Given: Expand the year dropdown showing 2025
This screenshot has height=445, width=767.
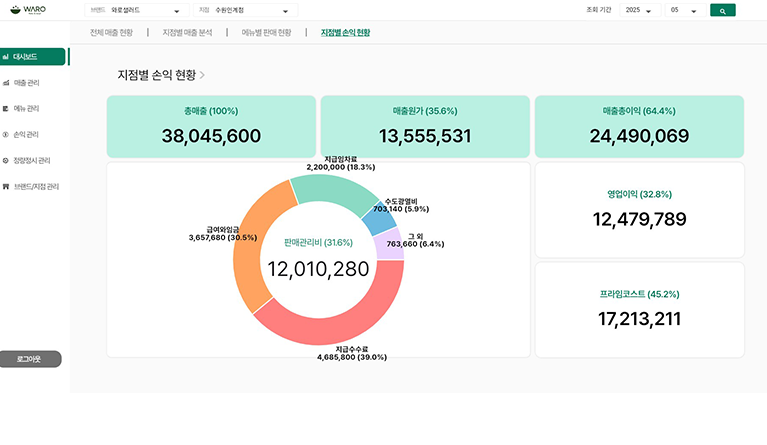Looking at the screenshot, I should point(638,10).
